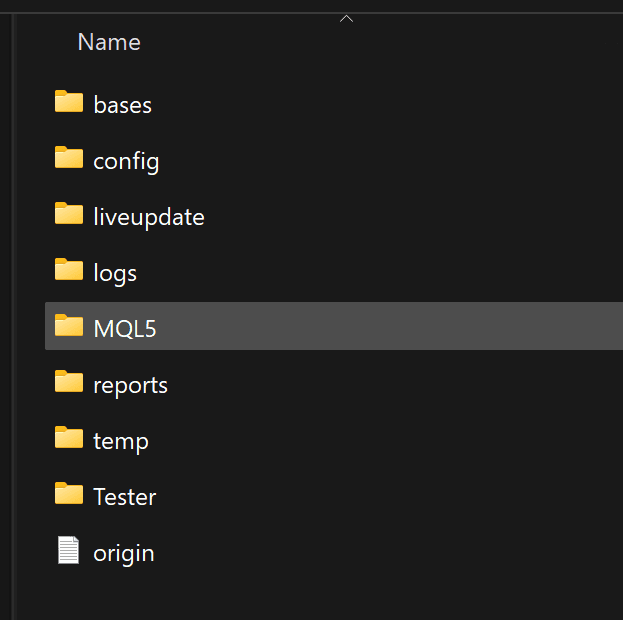Select the 'bases' folder name
Screen dimensions: 623x620
122,105
